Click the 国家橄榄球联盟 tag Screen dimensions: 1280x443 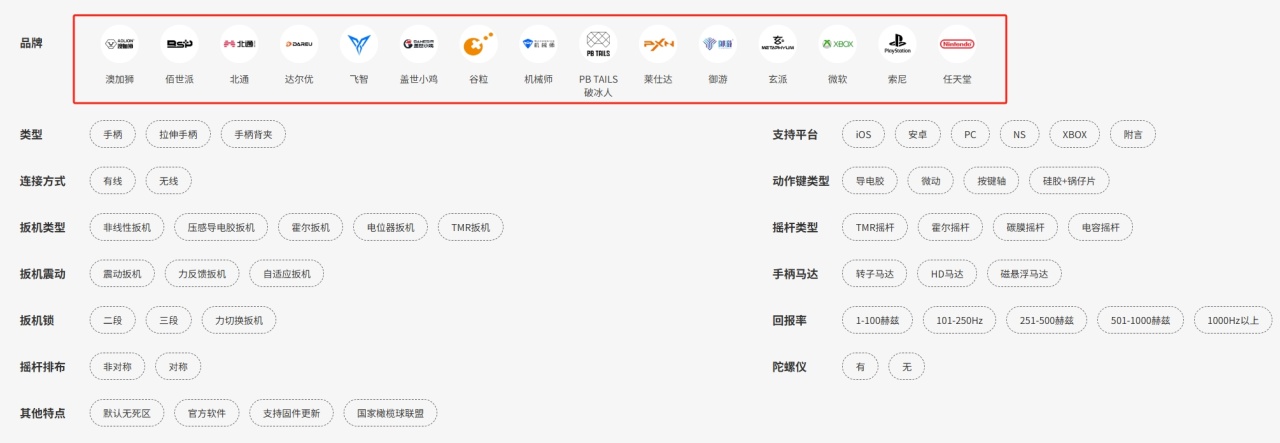coord(391,413)
